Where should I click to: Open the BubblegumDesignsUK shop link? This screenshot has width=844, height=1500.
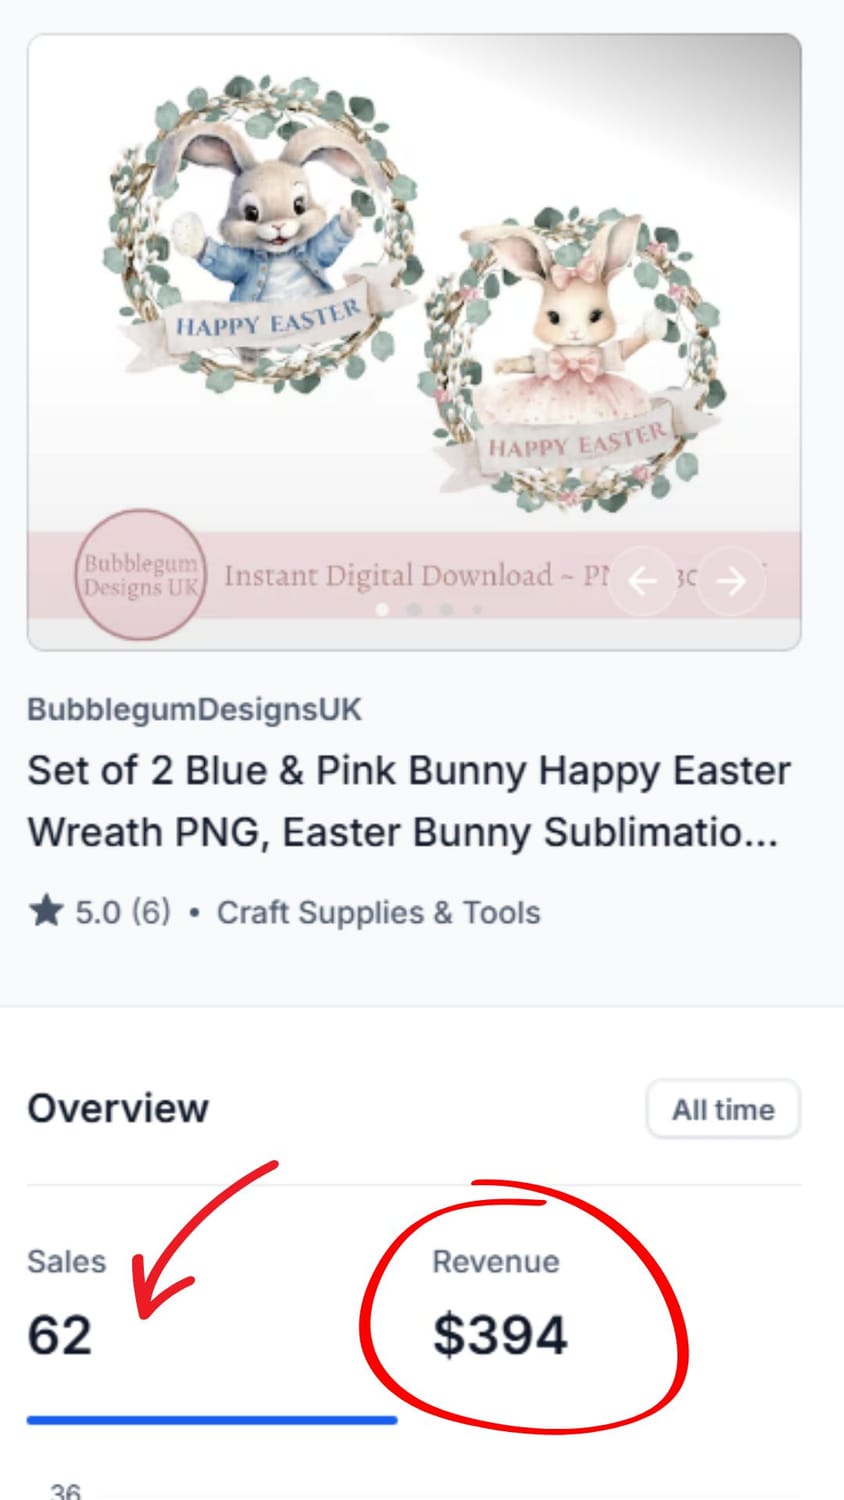pos(194,709)
